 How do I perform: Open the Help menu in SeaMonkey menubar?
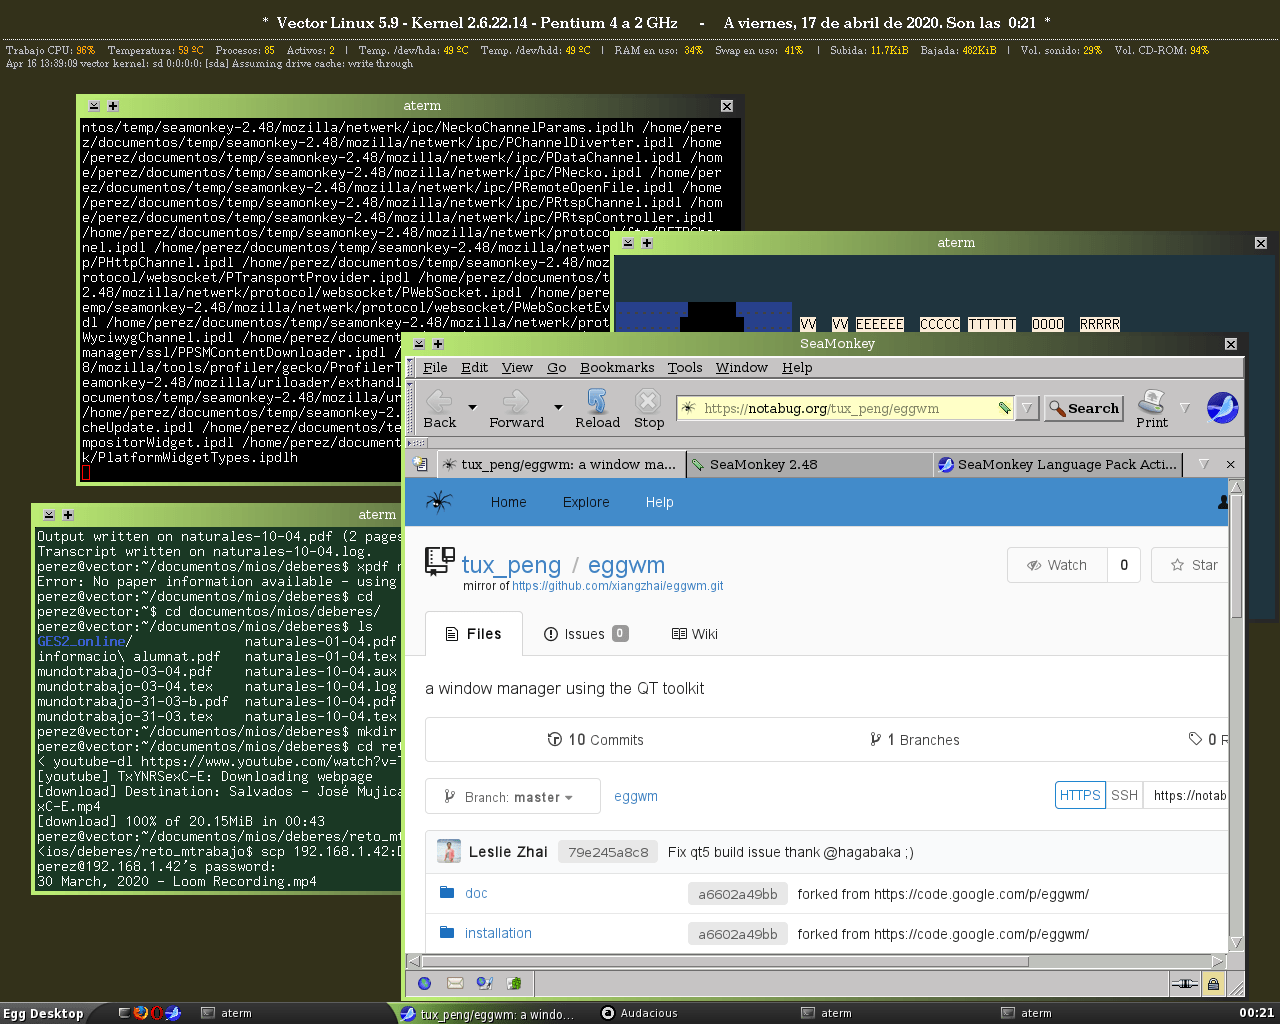coord(797,367)
